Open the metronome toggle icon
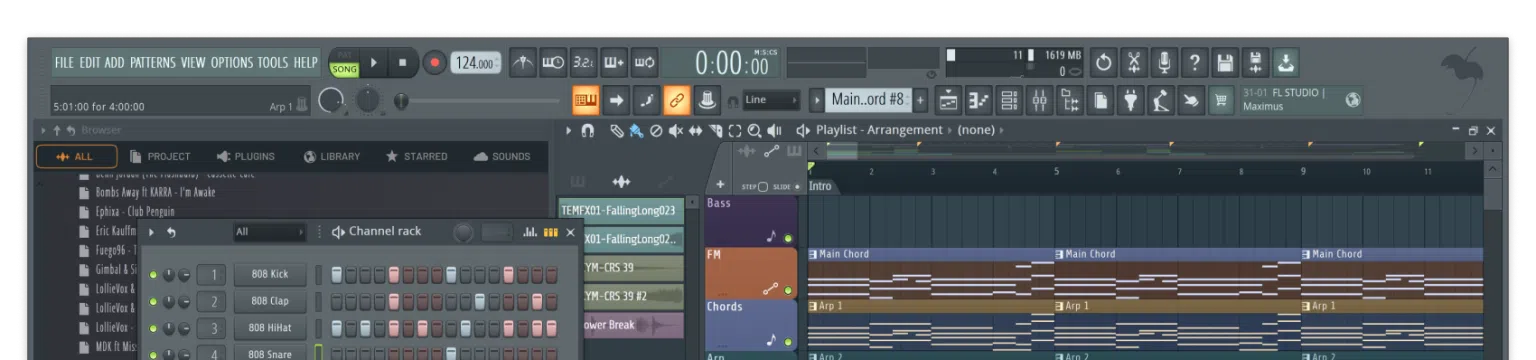 (x=523, y=63)
